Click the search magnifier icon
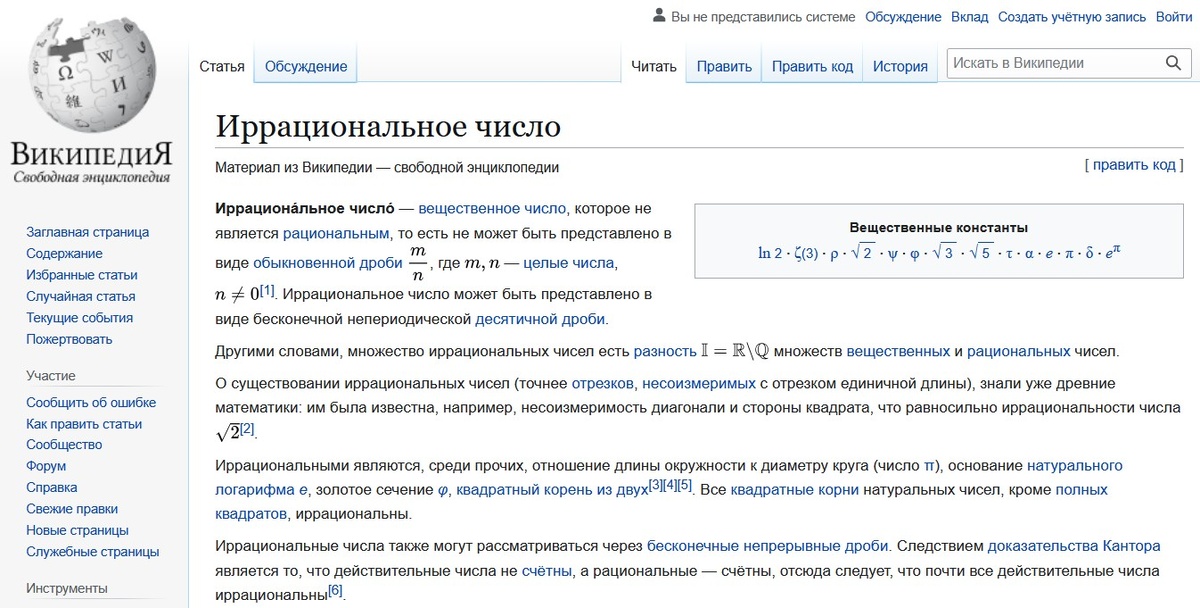The height and width of the screenshot is (608, 1200). tap(1174, 62)
